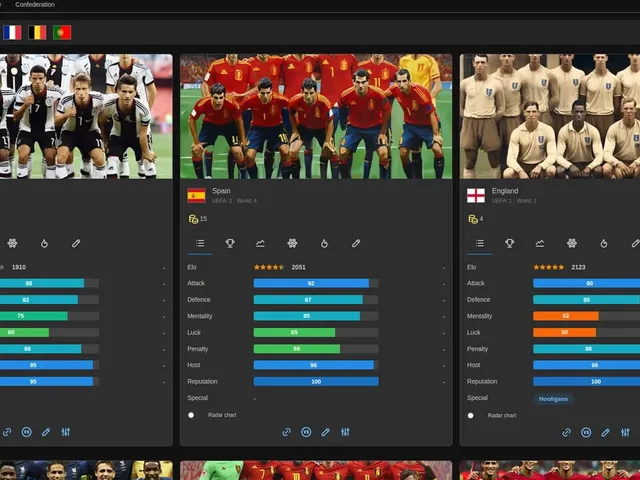Click England card versus icon

click(586, 432)
